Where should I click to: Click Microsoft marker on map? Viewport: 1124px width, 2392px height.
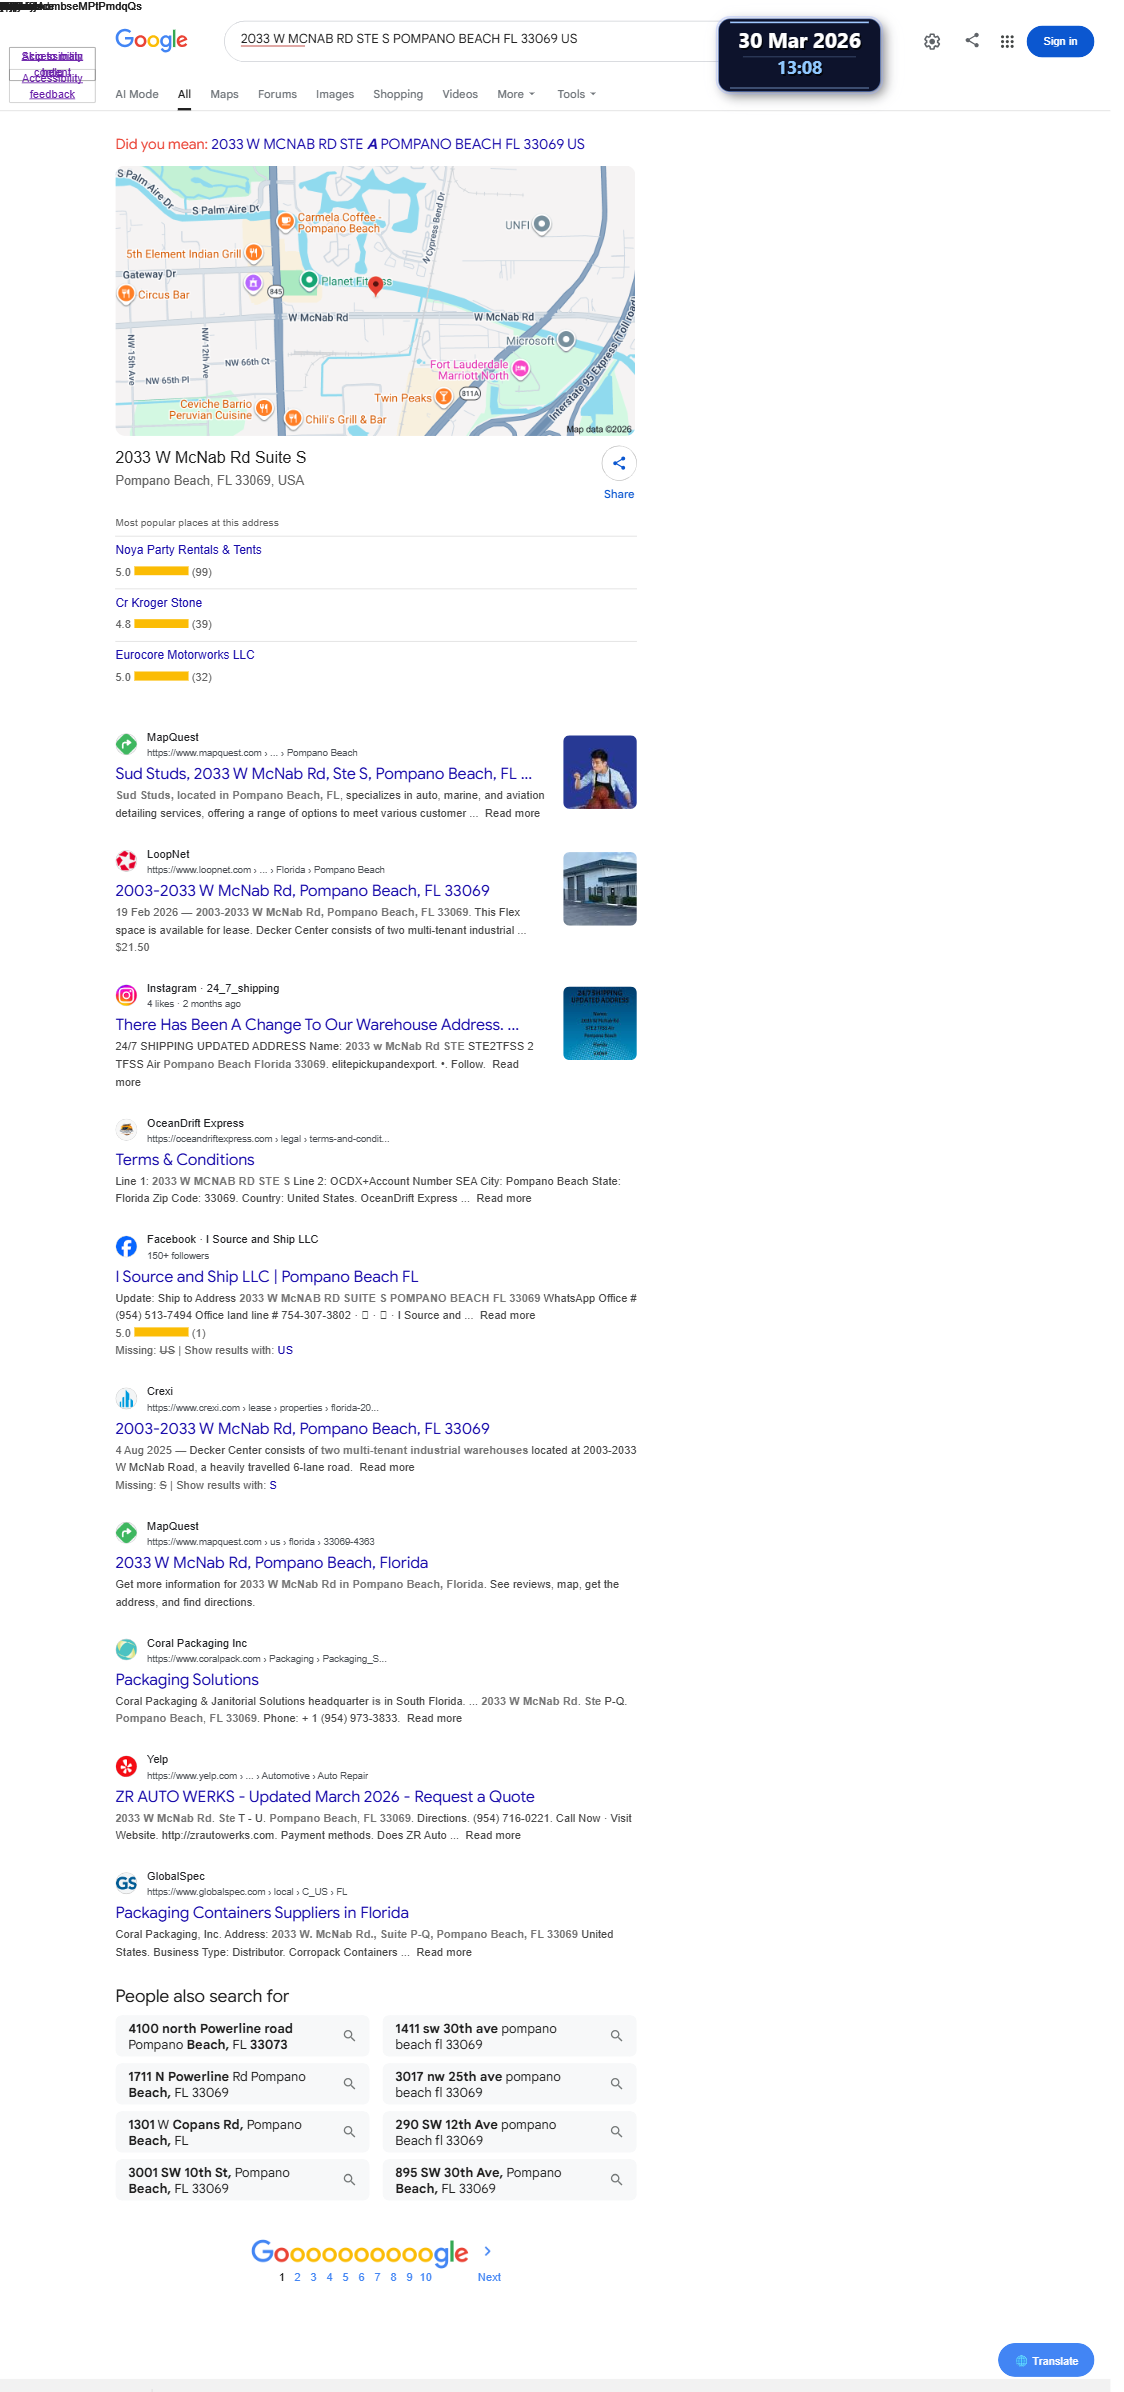[x=566, y=340]
